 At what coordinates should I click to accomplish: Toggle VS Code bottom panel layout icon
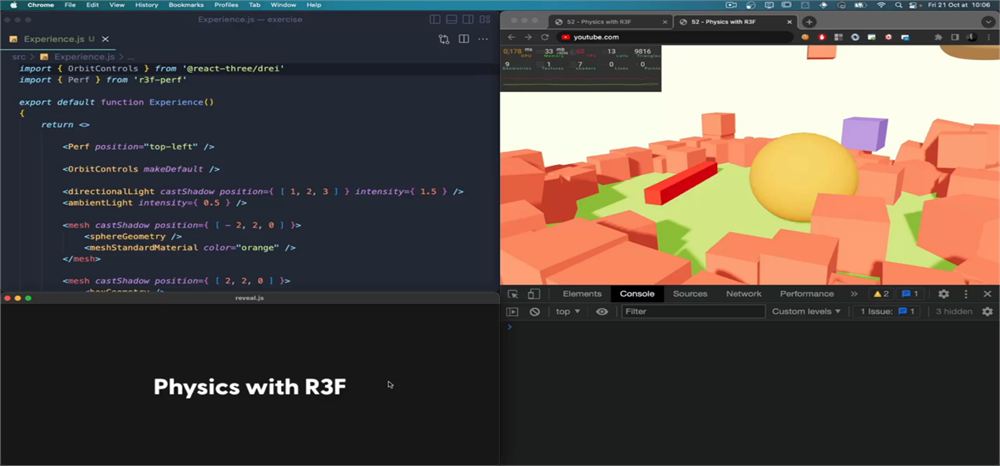tap(452, 20)
